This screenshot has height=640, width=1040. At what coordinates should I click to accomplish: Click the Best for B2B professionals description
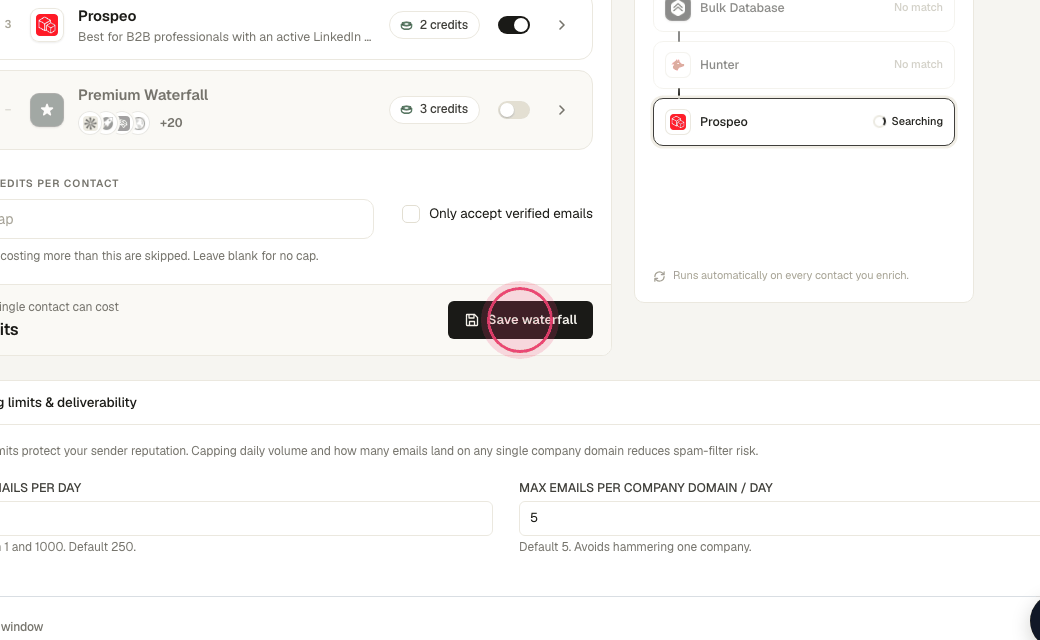click(x=225, y=36)
